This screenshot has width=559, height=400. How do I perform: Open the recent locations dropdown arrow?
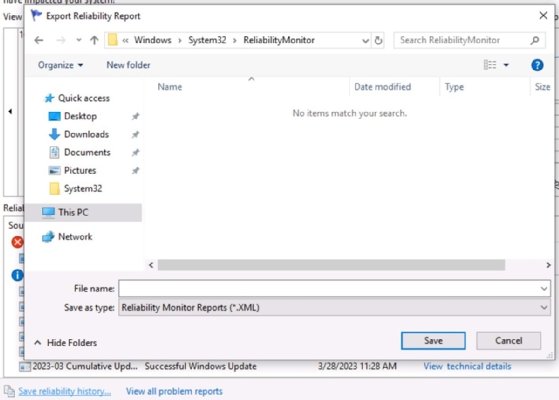click(x=79, y=40)
